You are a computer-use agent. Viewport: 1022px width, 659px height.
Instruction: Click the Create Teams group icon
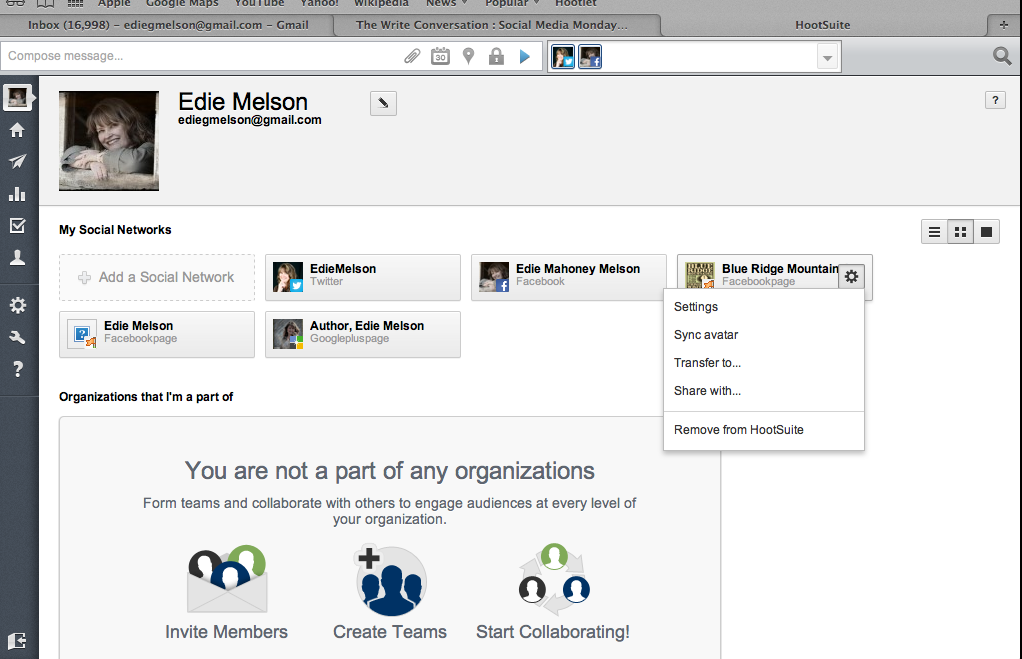[x=390, y=580]
